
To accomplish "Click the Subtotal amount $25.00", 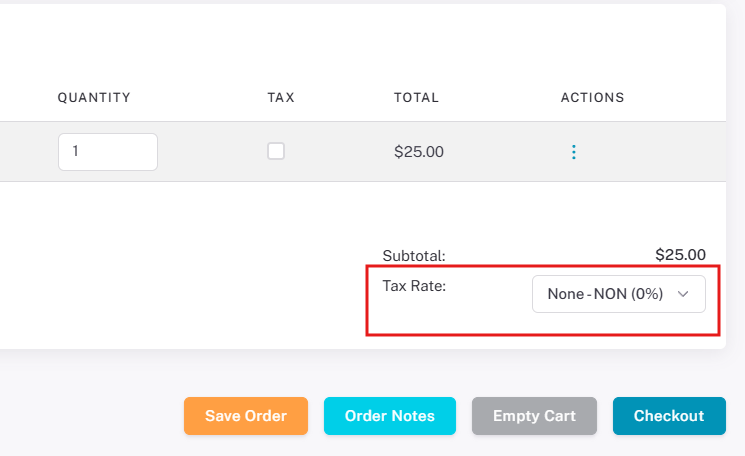I will click(680, 255).
